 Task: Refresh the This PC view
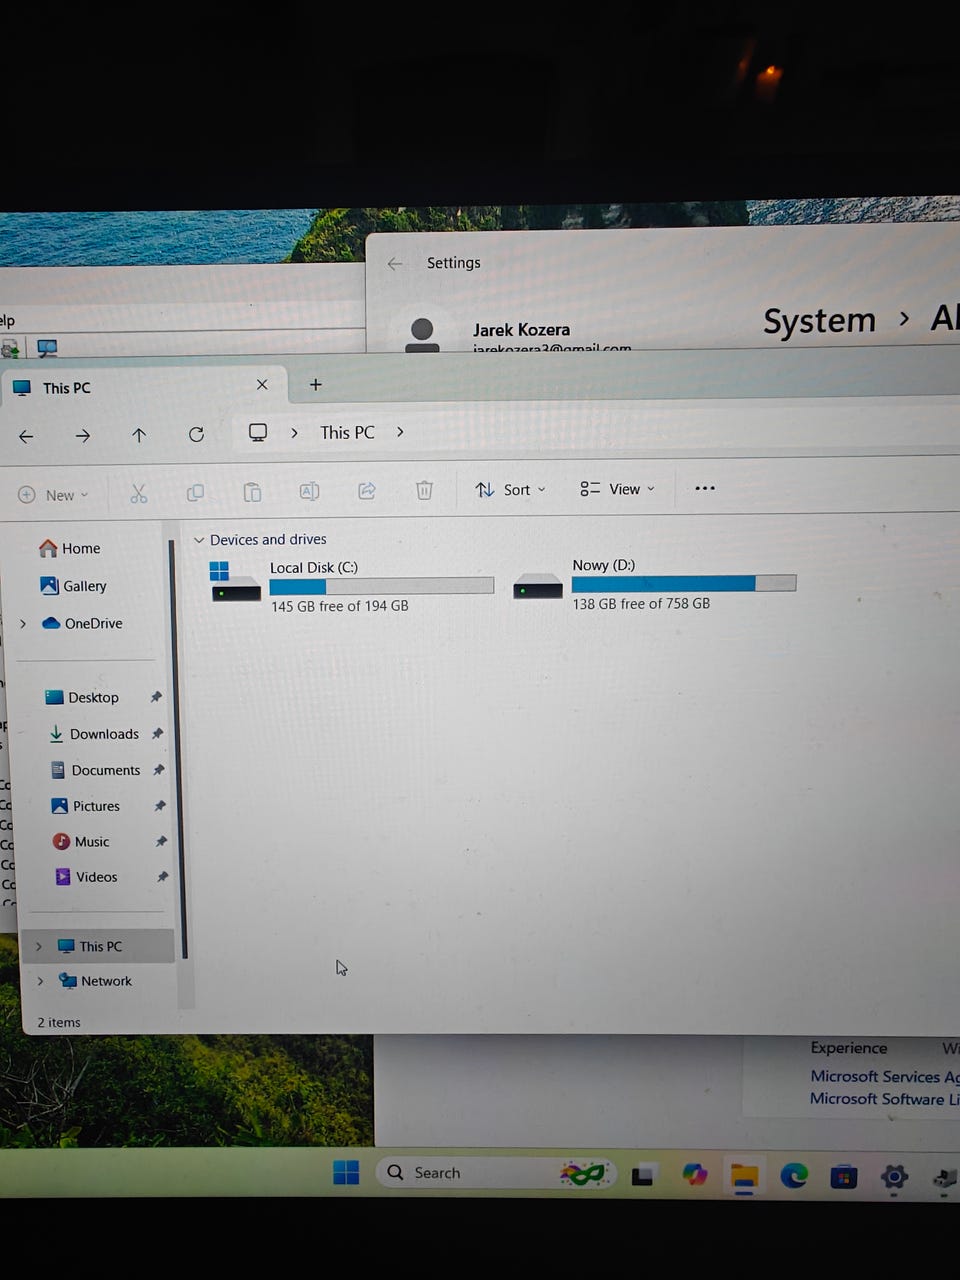(x=196, y=434)
